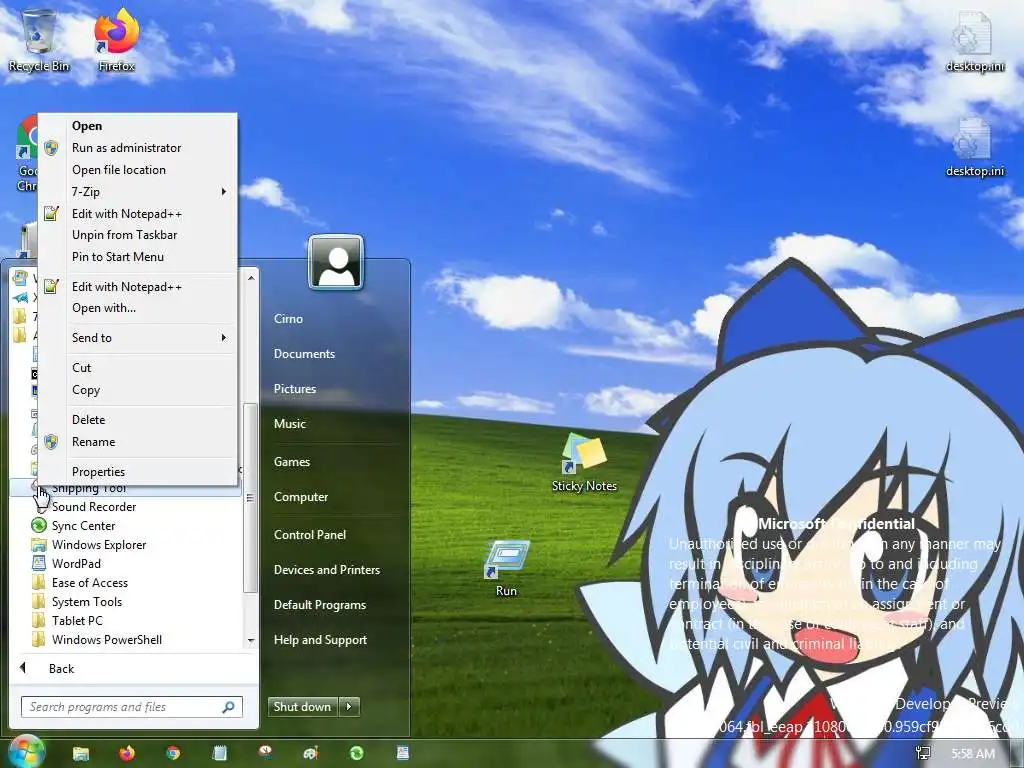
Task: Choose Copy in the context menu
Action: [137, 390]
